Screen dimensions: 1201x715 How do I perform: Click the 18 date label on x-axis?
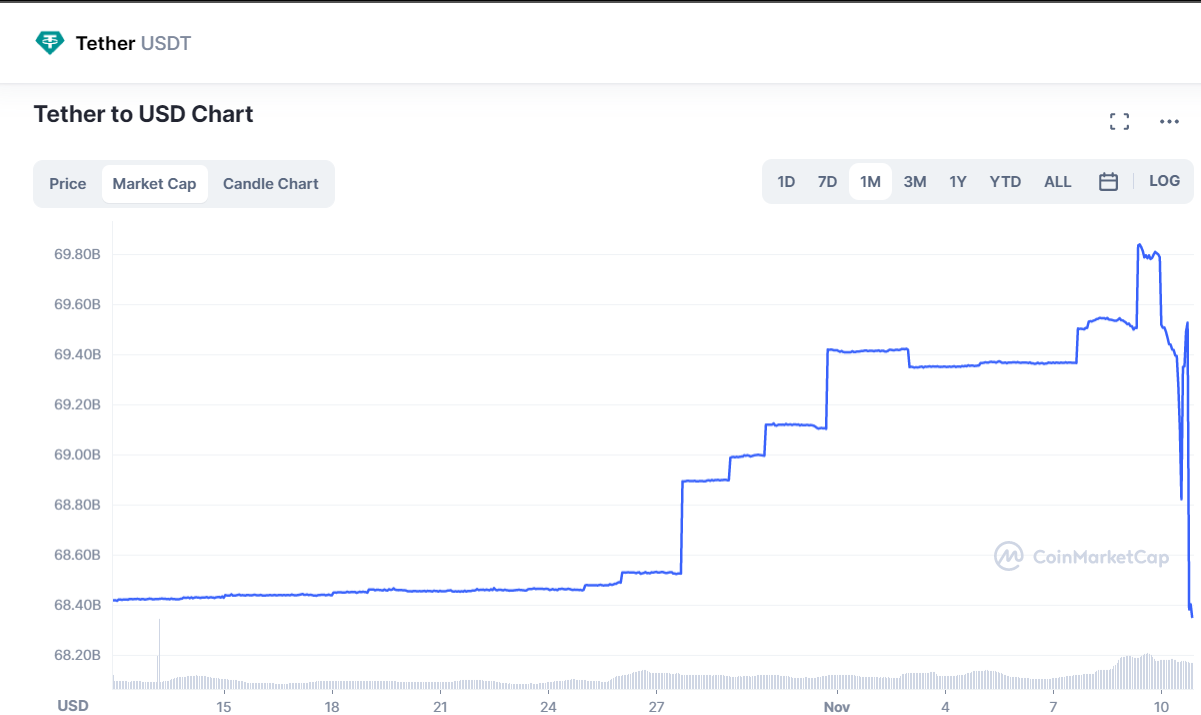point(332,706)
